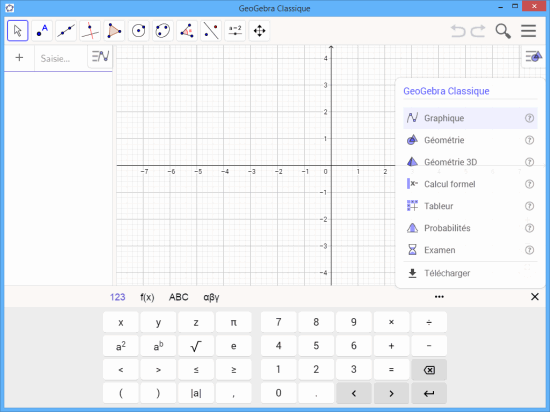550x412 pixels.
Task: Select the Slider a=2 tool
Action: coord(235,31)
